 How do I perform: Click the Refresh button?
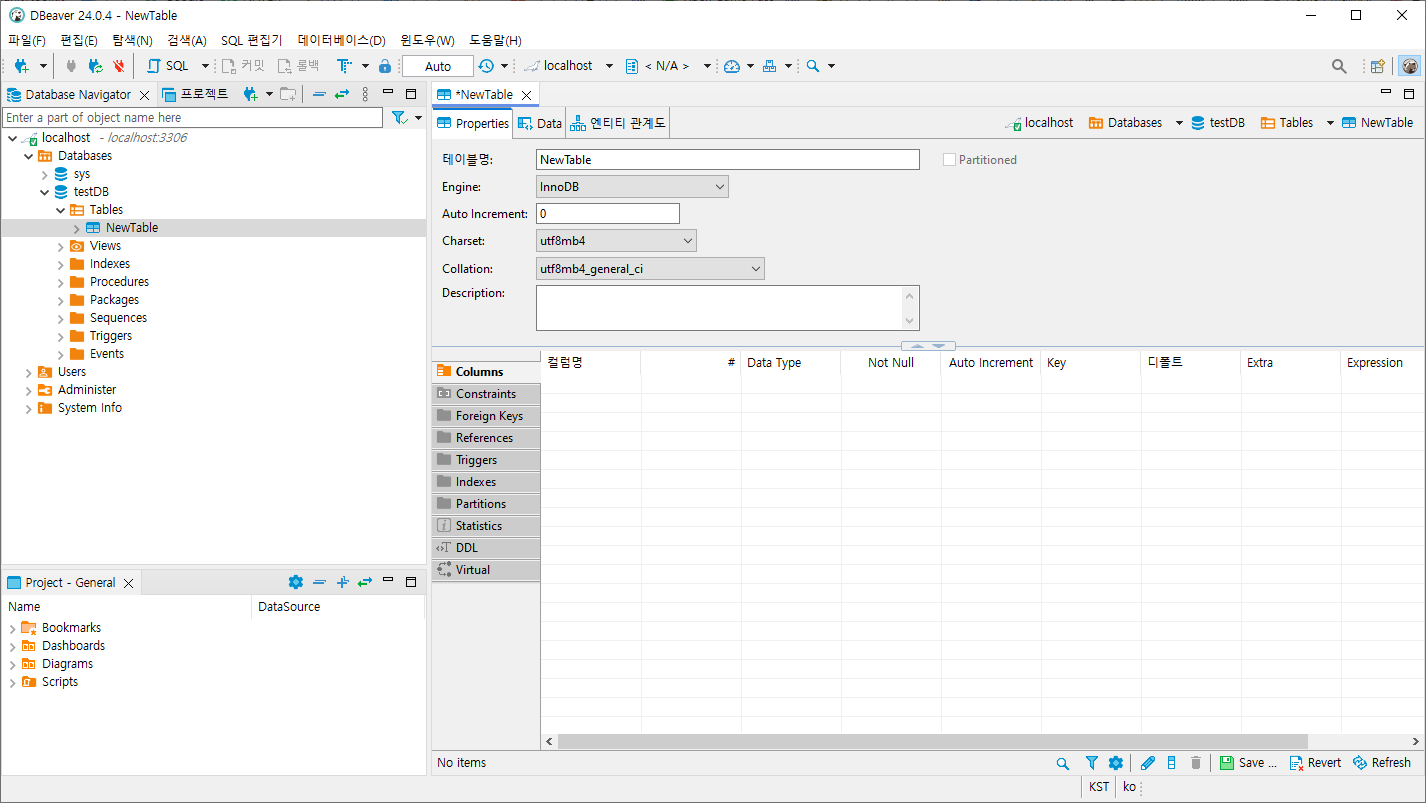[1382, 763]
